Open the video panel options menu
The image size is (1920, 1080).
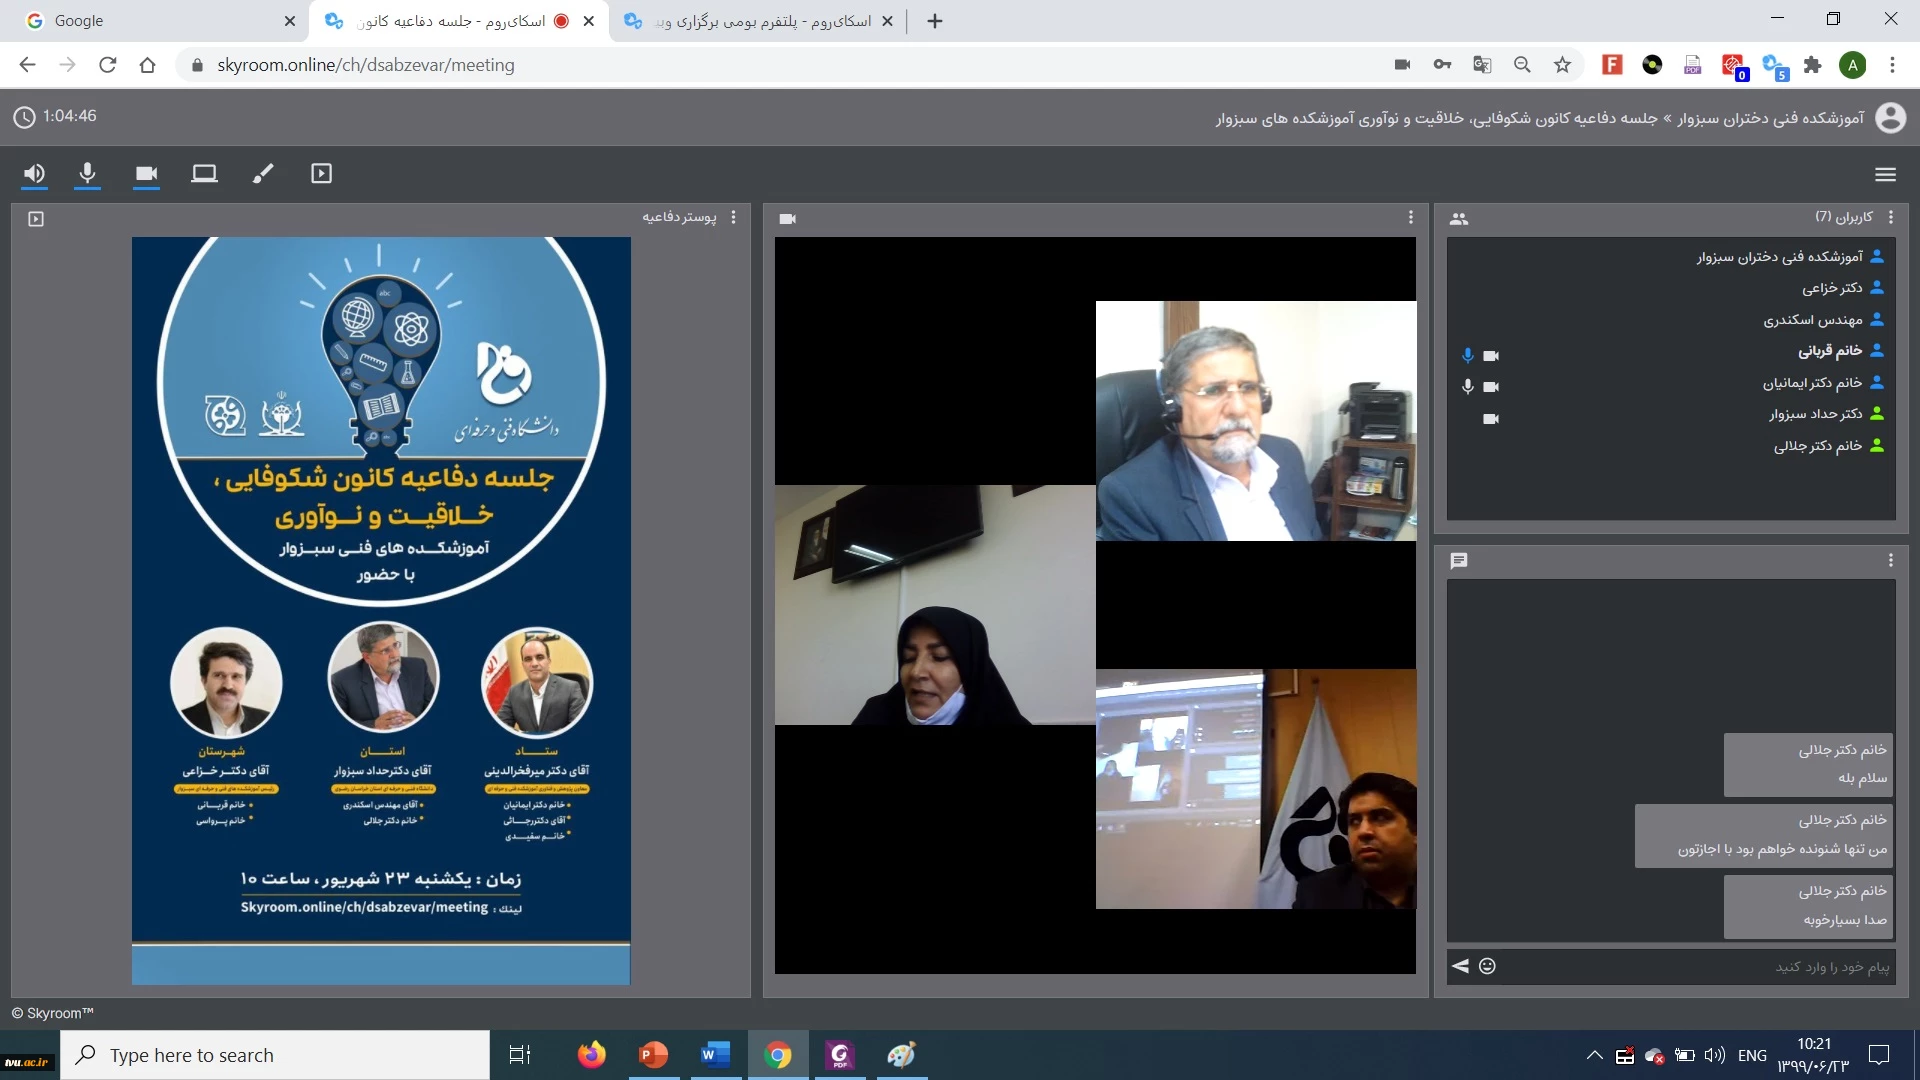(1410, 217)
